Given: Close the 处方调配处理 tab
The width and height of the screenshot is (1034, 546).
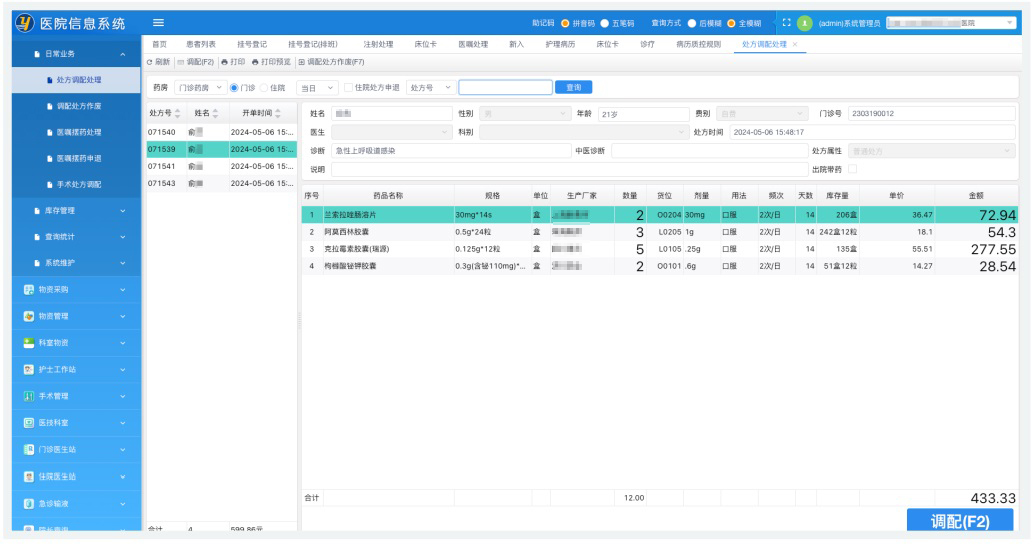Looking at the screenshot, I should coord(795,44).
